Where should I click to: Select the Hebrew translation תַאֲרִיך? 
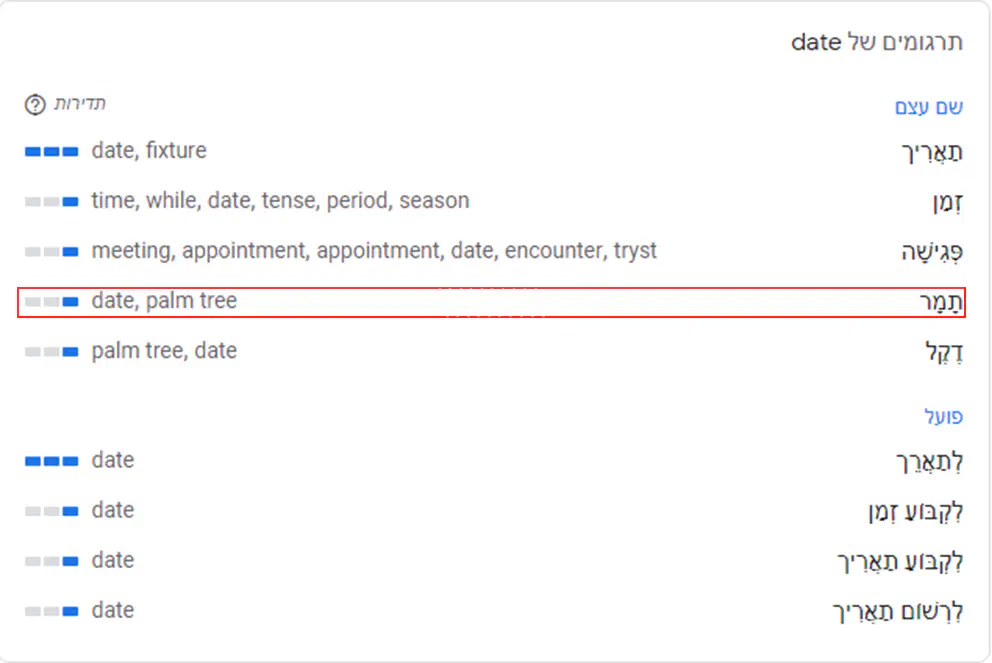(x=931, y=153)
